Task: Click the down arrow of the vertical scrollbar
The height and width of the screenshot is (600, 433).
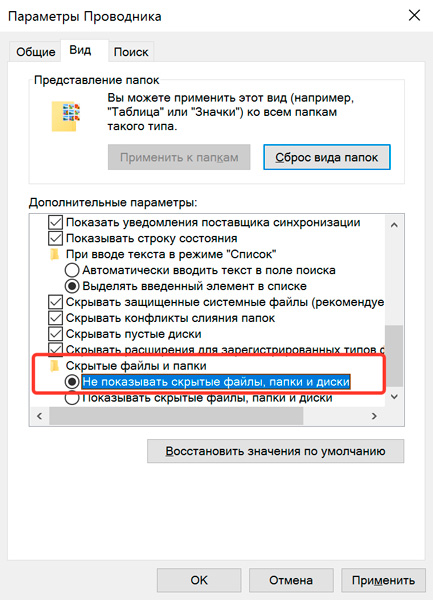Action: click(394, 397)
